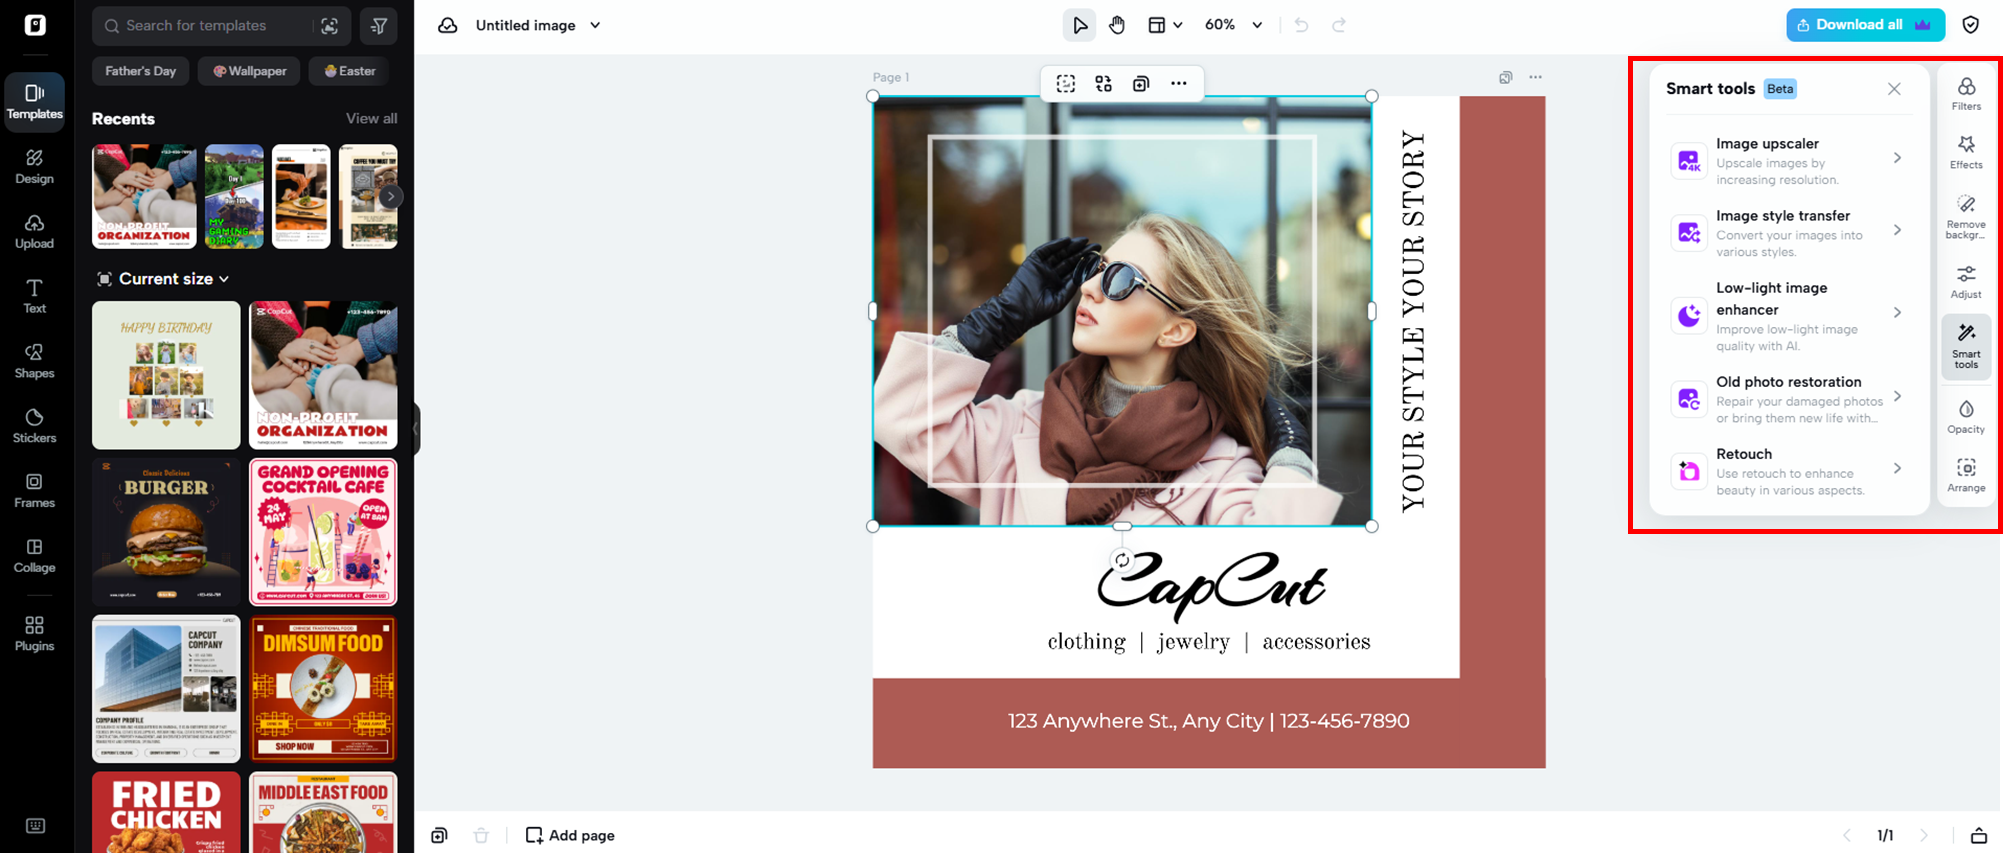Open CapCut Company profile template
Image resolution: width=2003 pixels, height=853 pixels.
pos(166,689)
